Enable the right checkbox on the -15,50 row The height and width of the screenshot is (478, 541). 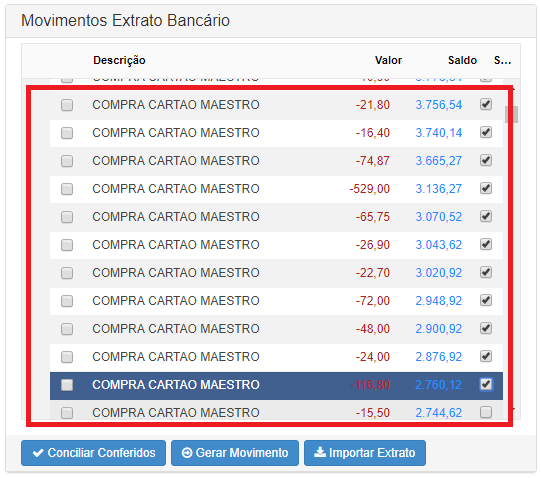coord(486,412)
